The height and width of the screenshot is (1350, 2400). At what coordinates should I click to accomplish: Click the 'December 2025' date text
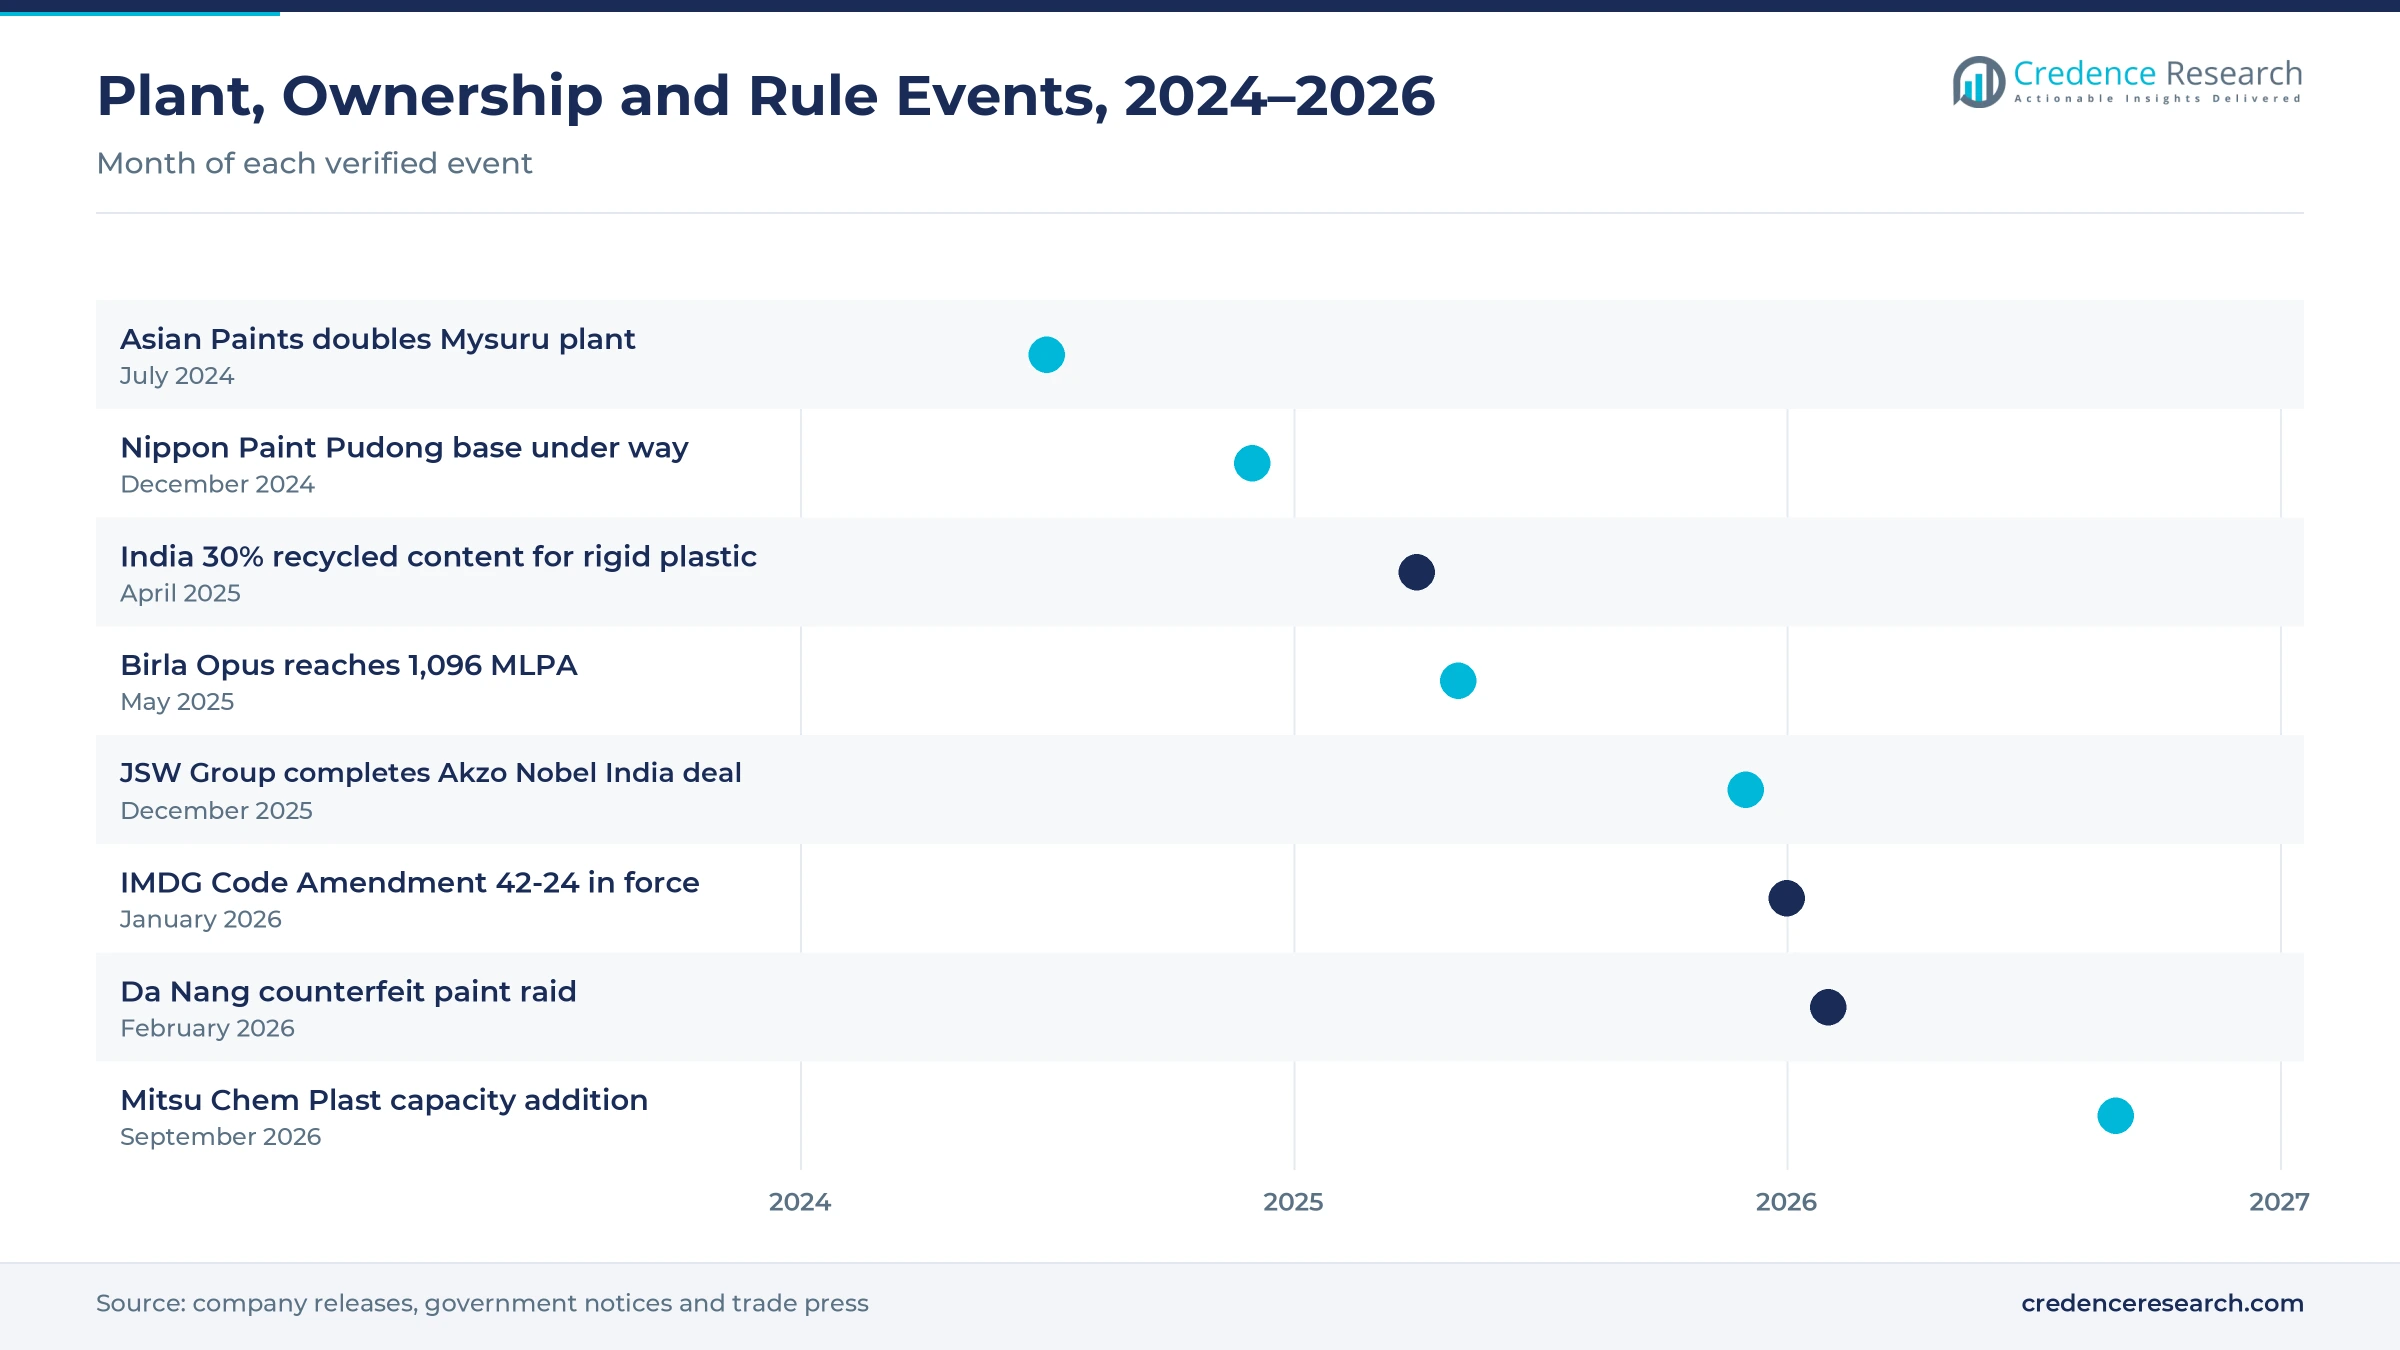coord(216,811)
